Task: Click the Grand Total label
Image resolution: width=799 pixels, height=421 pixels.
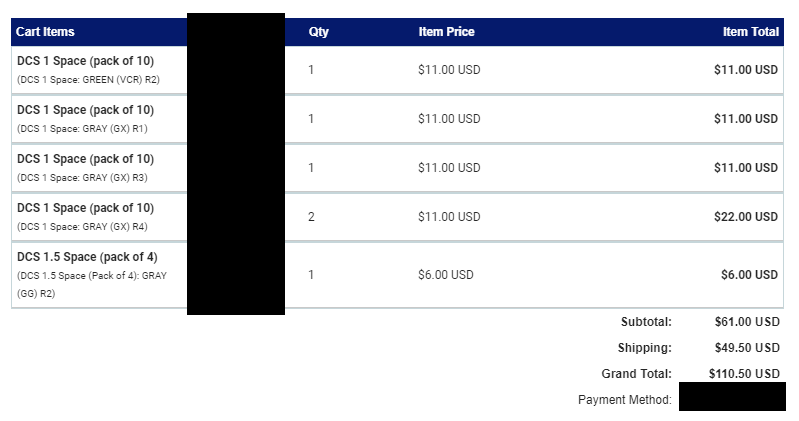Action: pyautogui.click(x=636, y=374)
